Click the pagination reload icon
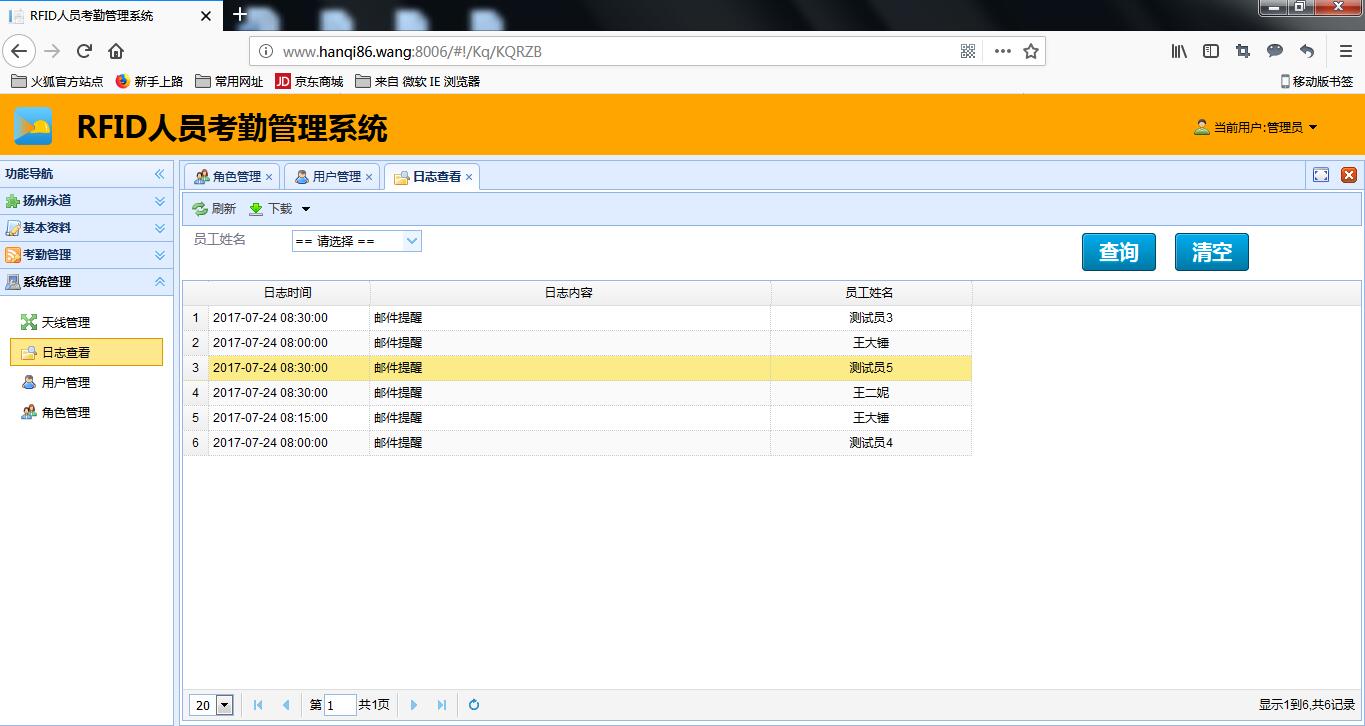Screen dimensions: 1365x726 point(474,705)
